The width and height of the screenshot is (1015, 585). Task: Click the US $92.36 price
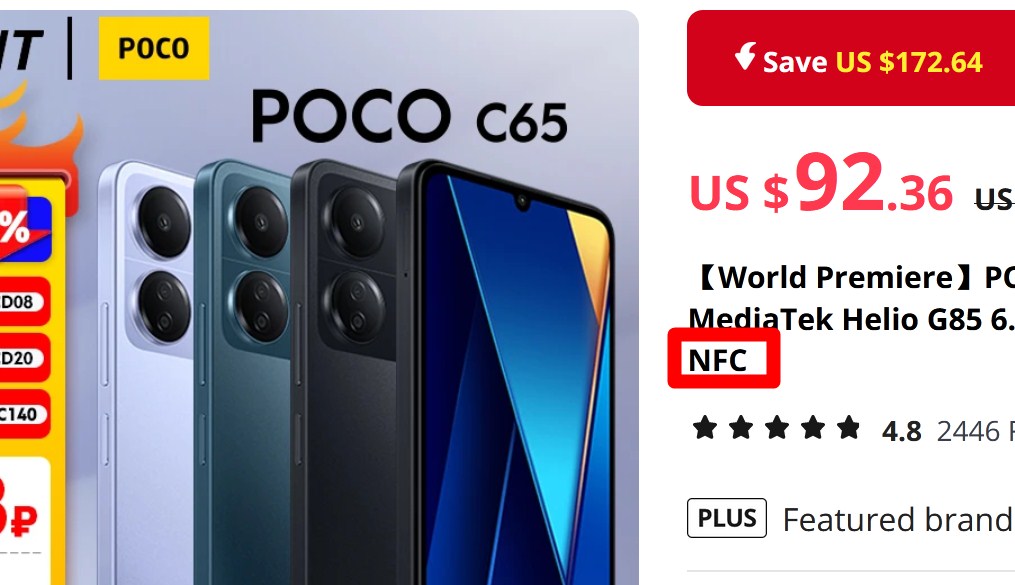click(821, 184)
